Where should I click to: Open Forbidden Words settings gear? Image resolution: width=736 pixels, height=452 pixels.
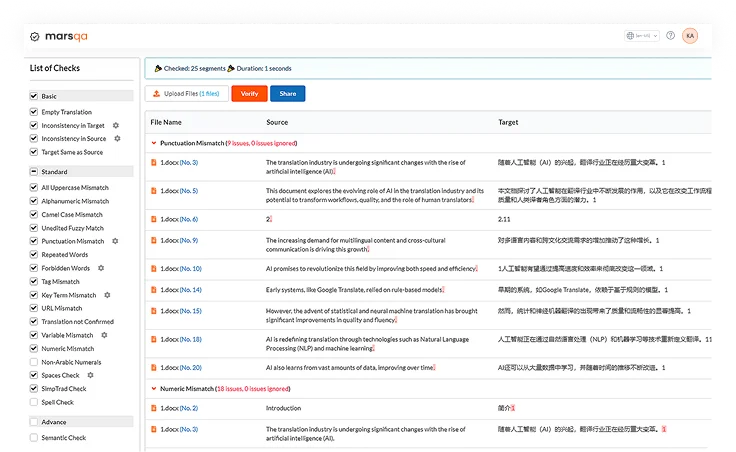[x=101, y=268]
